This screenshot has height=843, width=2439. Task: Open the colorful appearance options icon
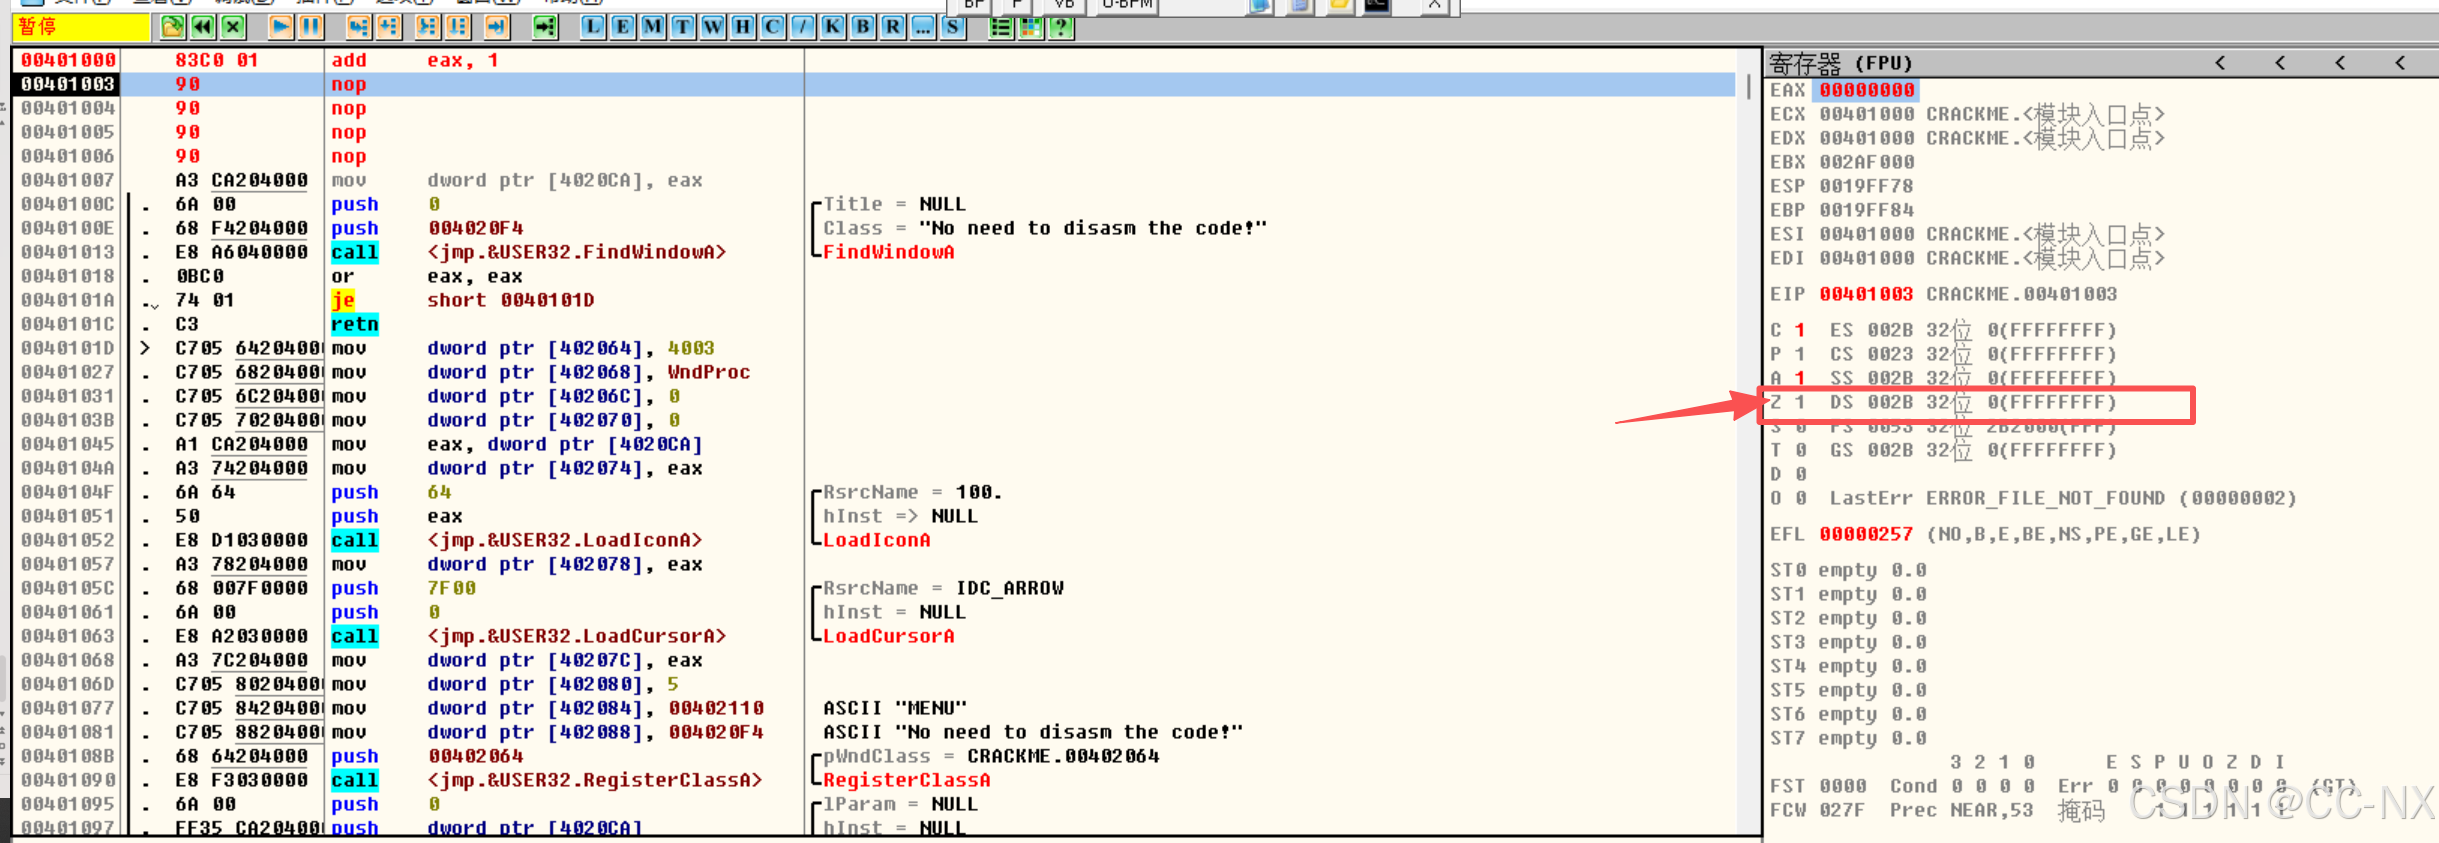tap(1030, 27)
